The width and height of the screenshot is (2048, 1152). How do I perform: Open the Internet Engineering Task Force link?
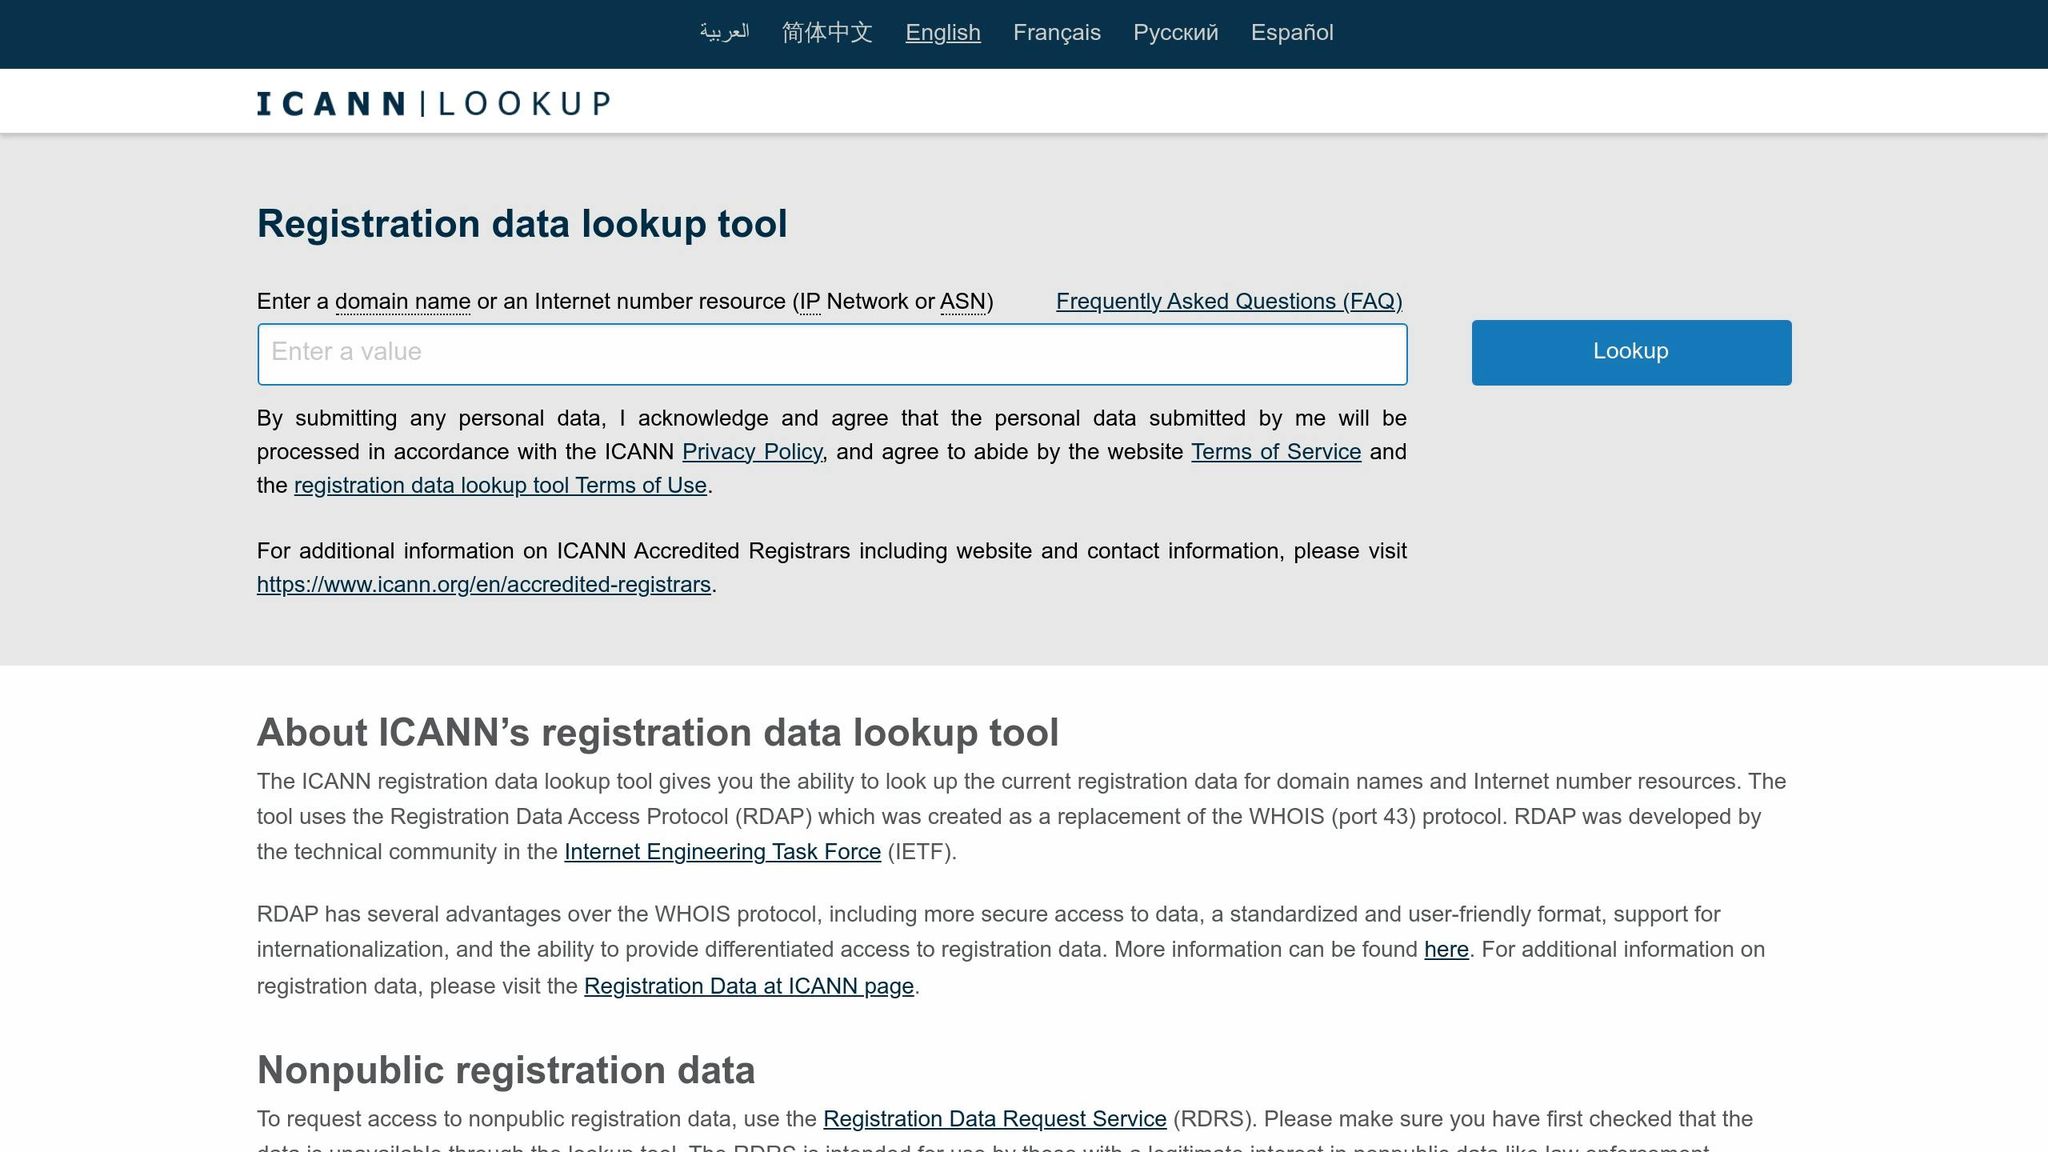723,852
